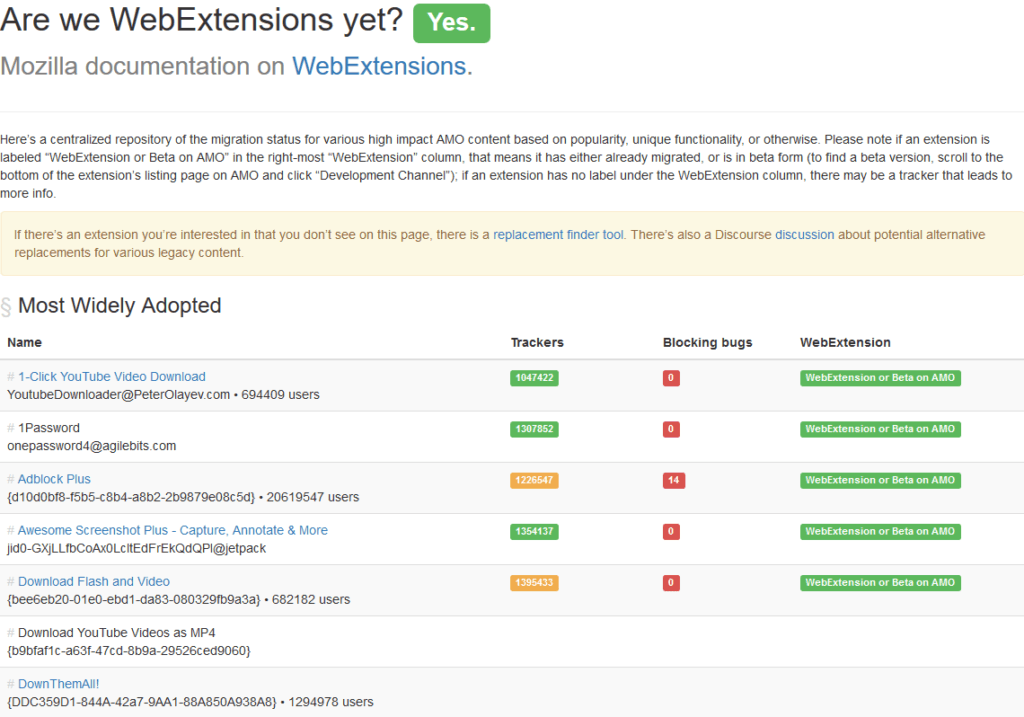
Task: Click the hash anchor before Awesome Screenshot Plus
Action: click(10, 530)
